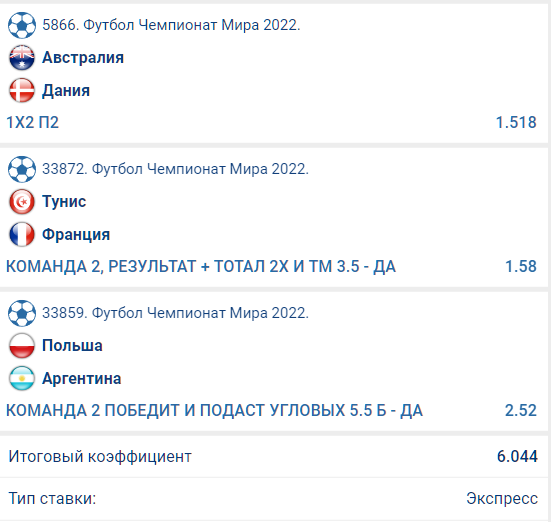This screenshot has width=551, height=522.
Task: Click the soccer ball icon for event 33859
Action: [x=22, y=313]
